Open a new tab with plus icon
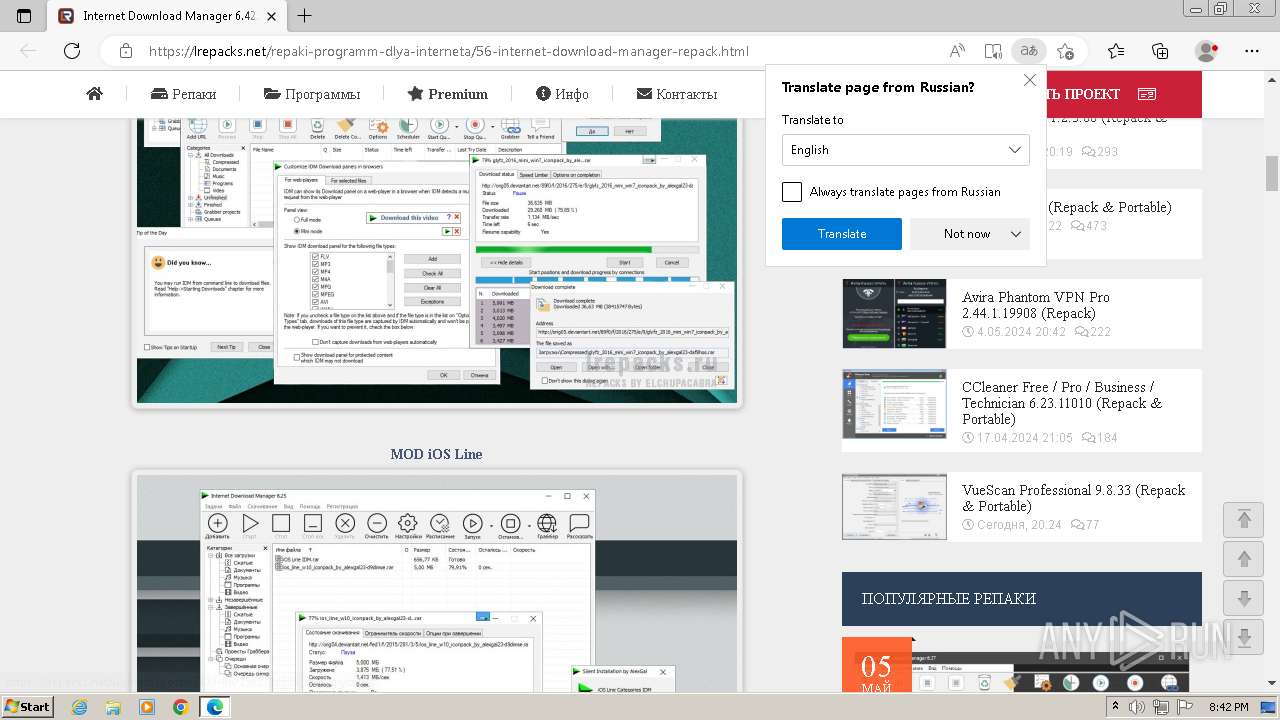Image resolution: width=1280 pixels, height=720 pixels. click(x=305, y=16)
